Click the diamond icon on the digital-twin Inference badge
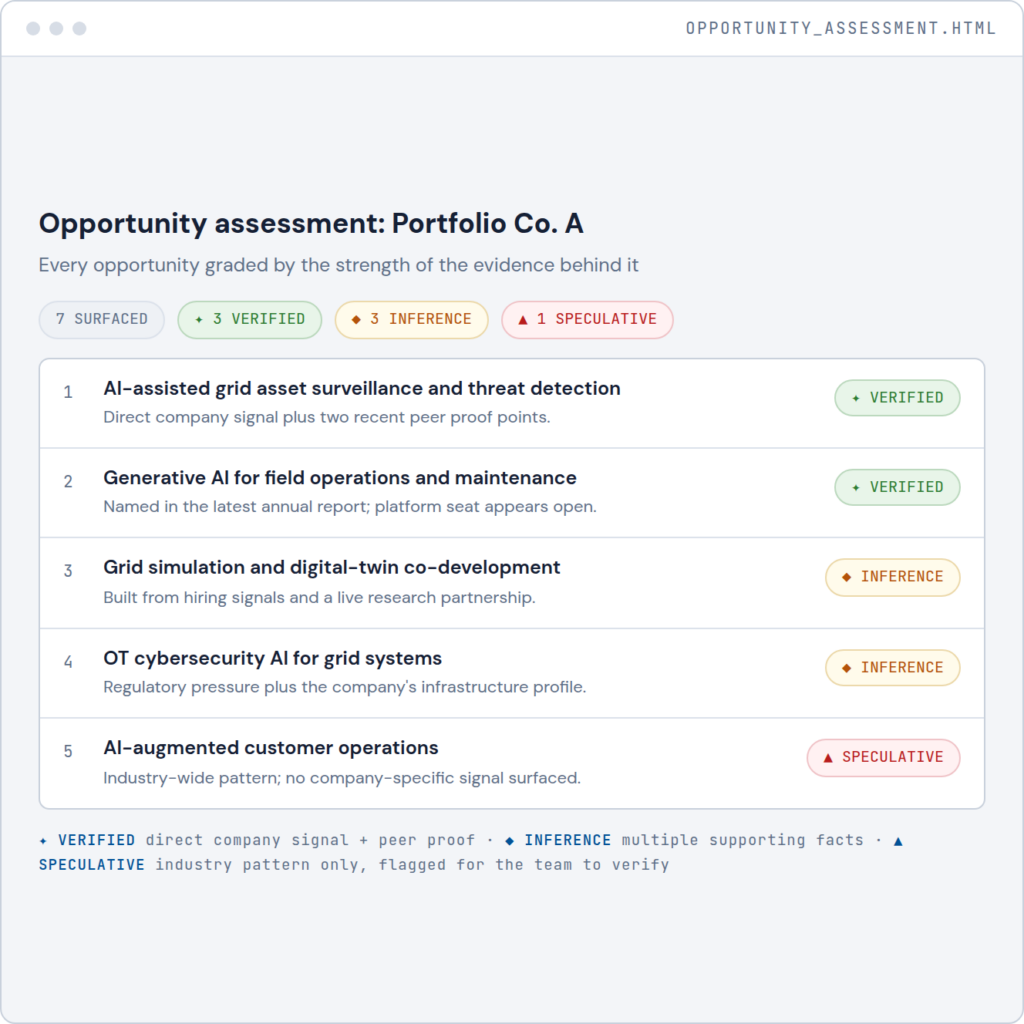The image size is (1024, 1024). pos(846,577)
